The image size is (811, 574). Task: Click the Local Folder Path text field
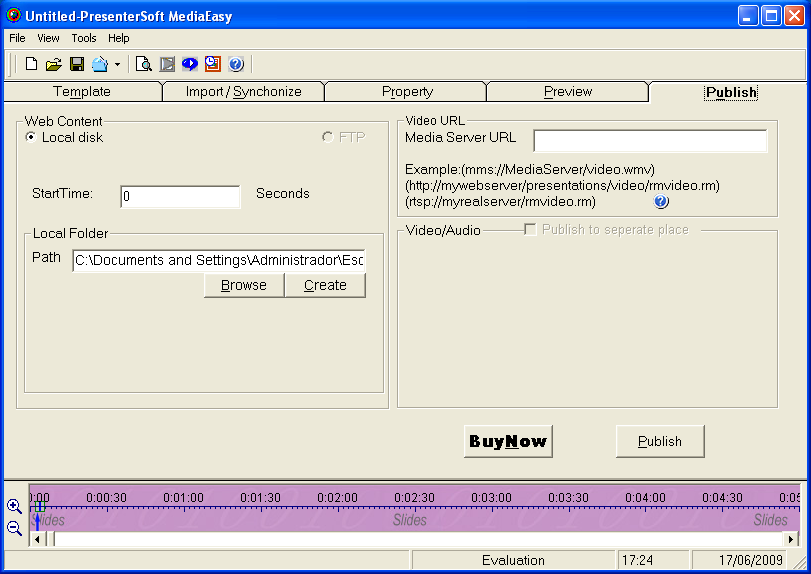pyautogui.click(x=219, y=260)
